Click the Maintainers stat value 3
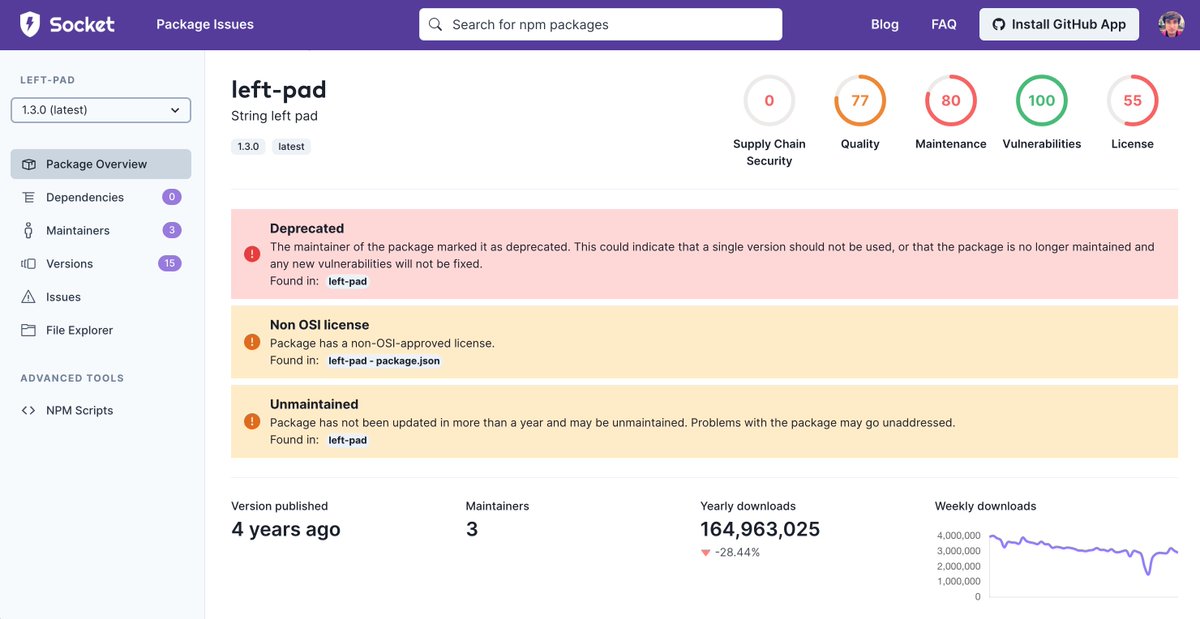The image size is (1200, 619). pos(472,529)
